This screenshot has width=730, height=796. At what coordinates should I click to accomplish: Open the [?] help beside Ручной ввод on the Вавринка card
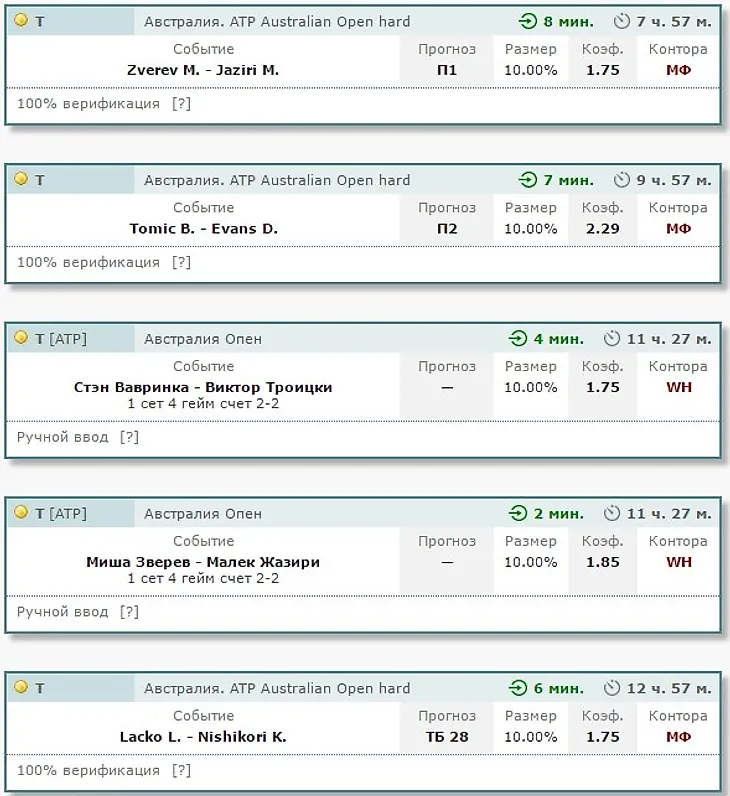click(x=129, y=437)
